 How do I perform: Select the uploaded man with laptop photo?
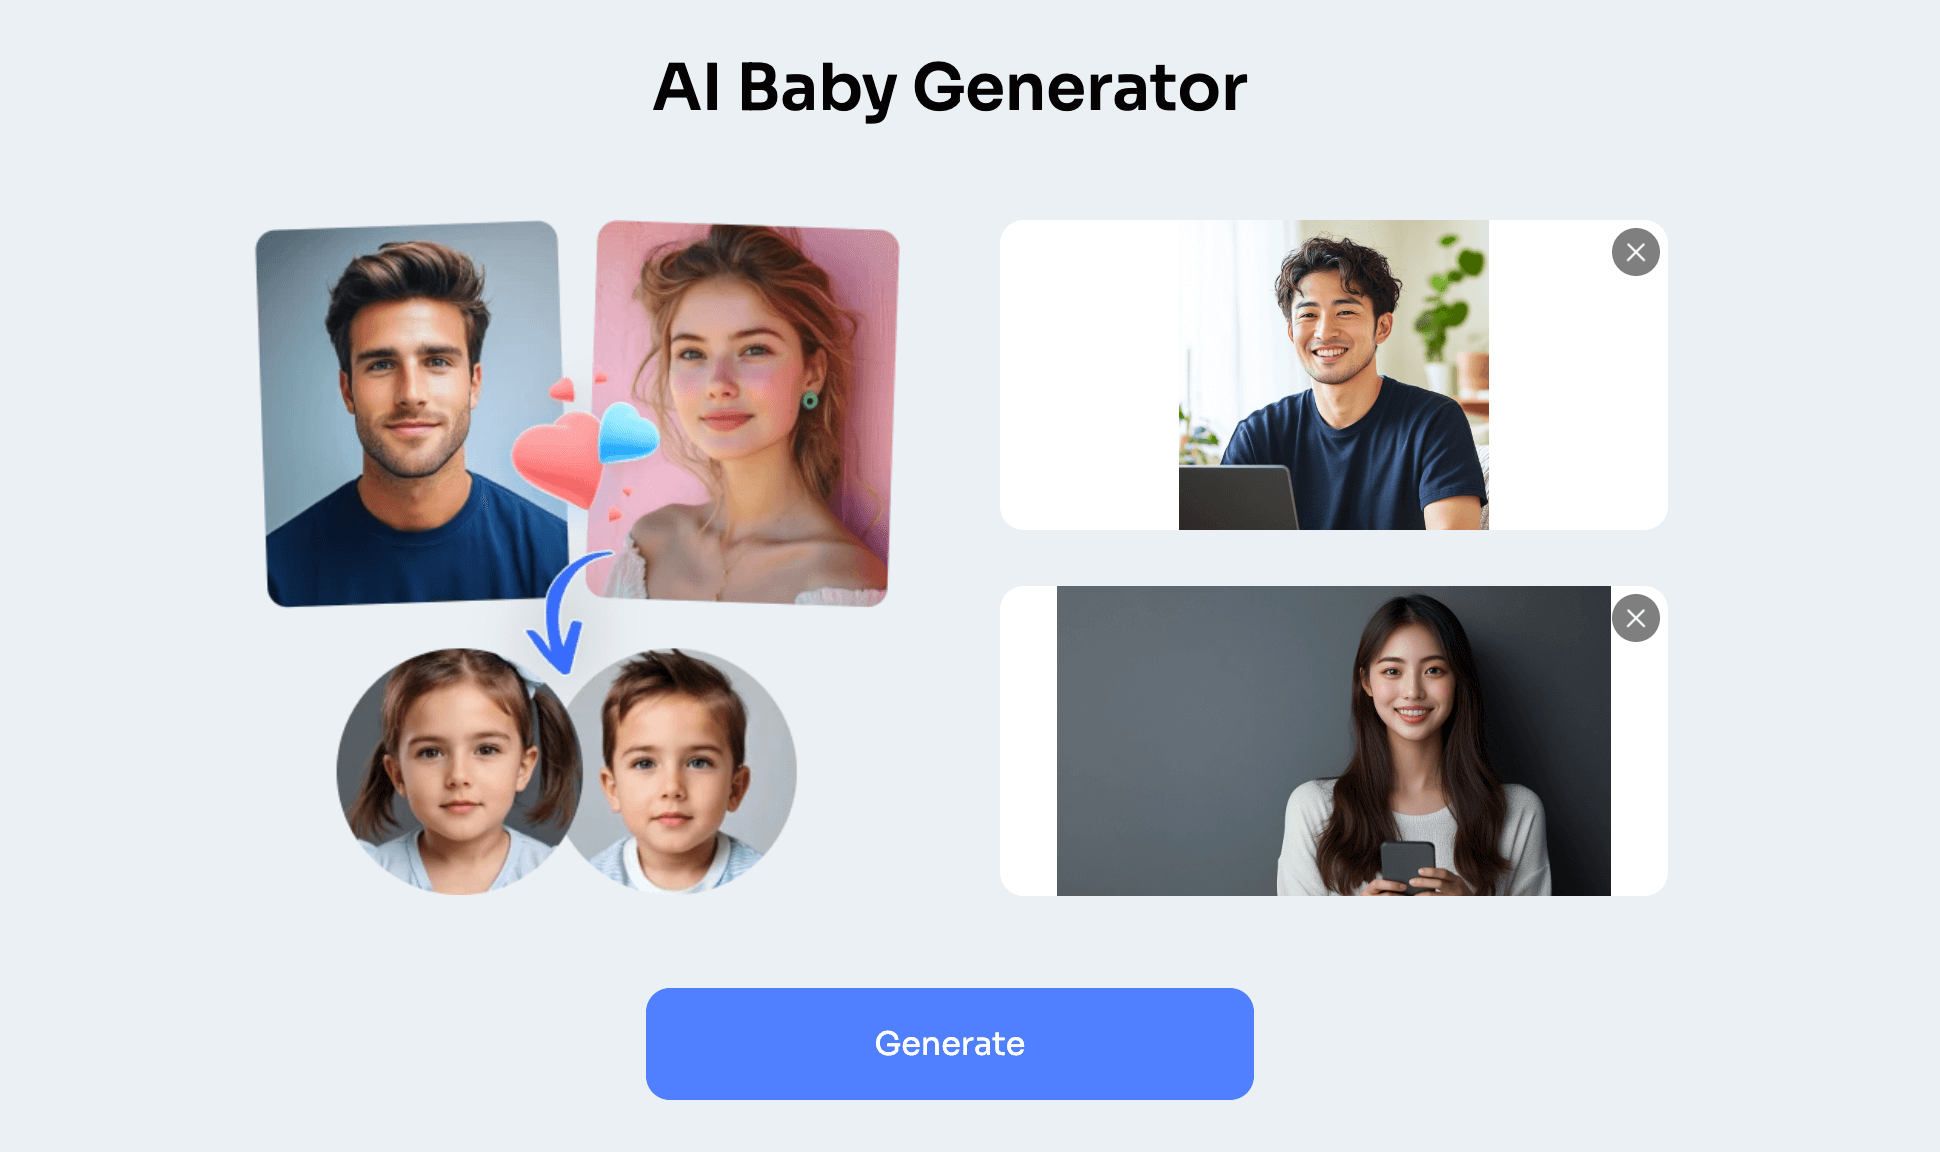(x=1333, y=375)
